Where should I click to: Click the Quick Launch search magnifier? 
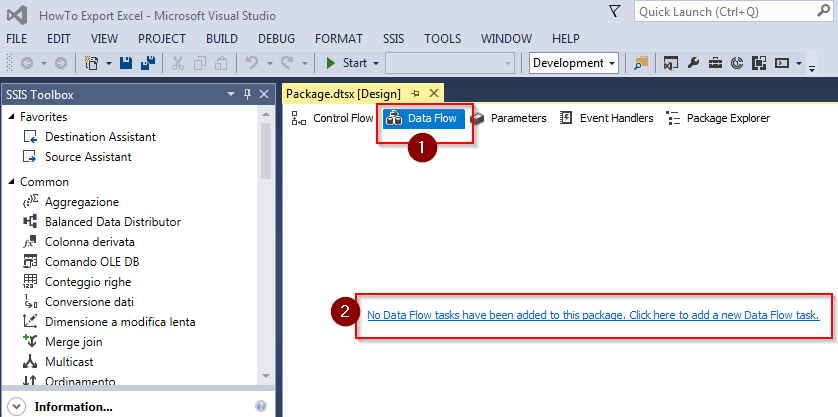pyautogui.click(x=823, y=11)
